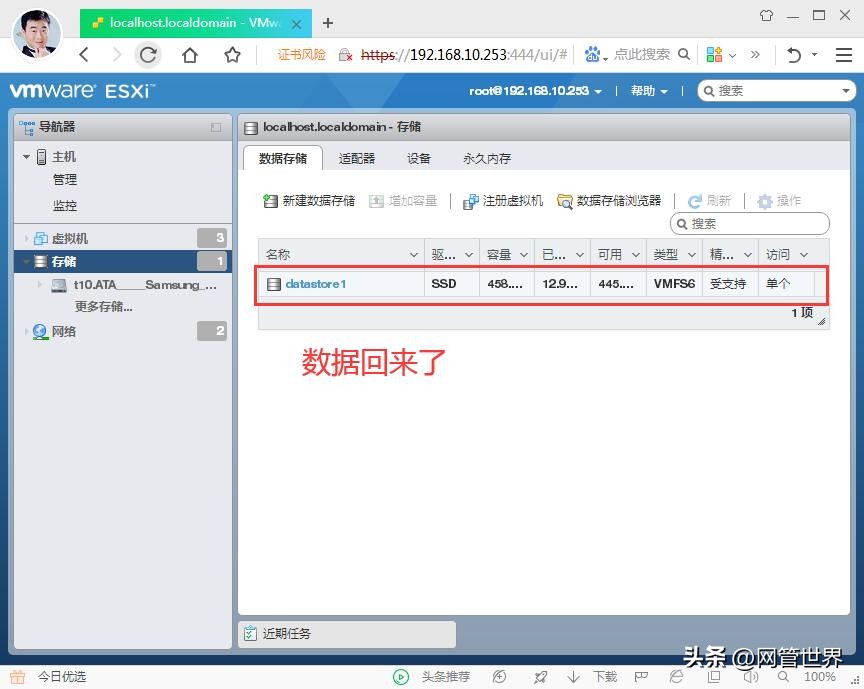864x689 pixels.
Task: Click inside the 搜索 search field
Action: pyautogui.click(x=752, y=222)
